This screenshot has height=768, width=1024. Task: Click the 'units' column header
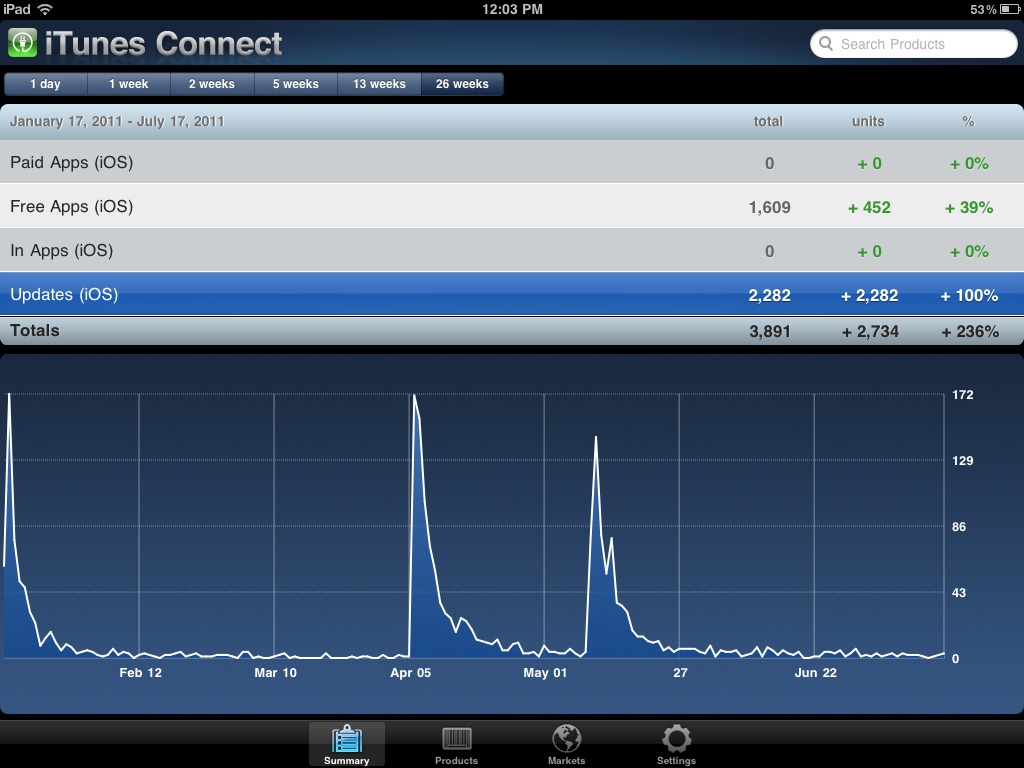point(868,121)
